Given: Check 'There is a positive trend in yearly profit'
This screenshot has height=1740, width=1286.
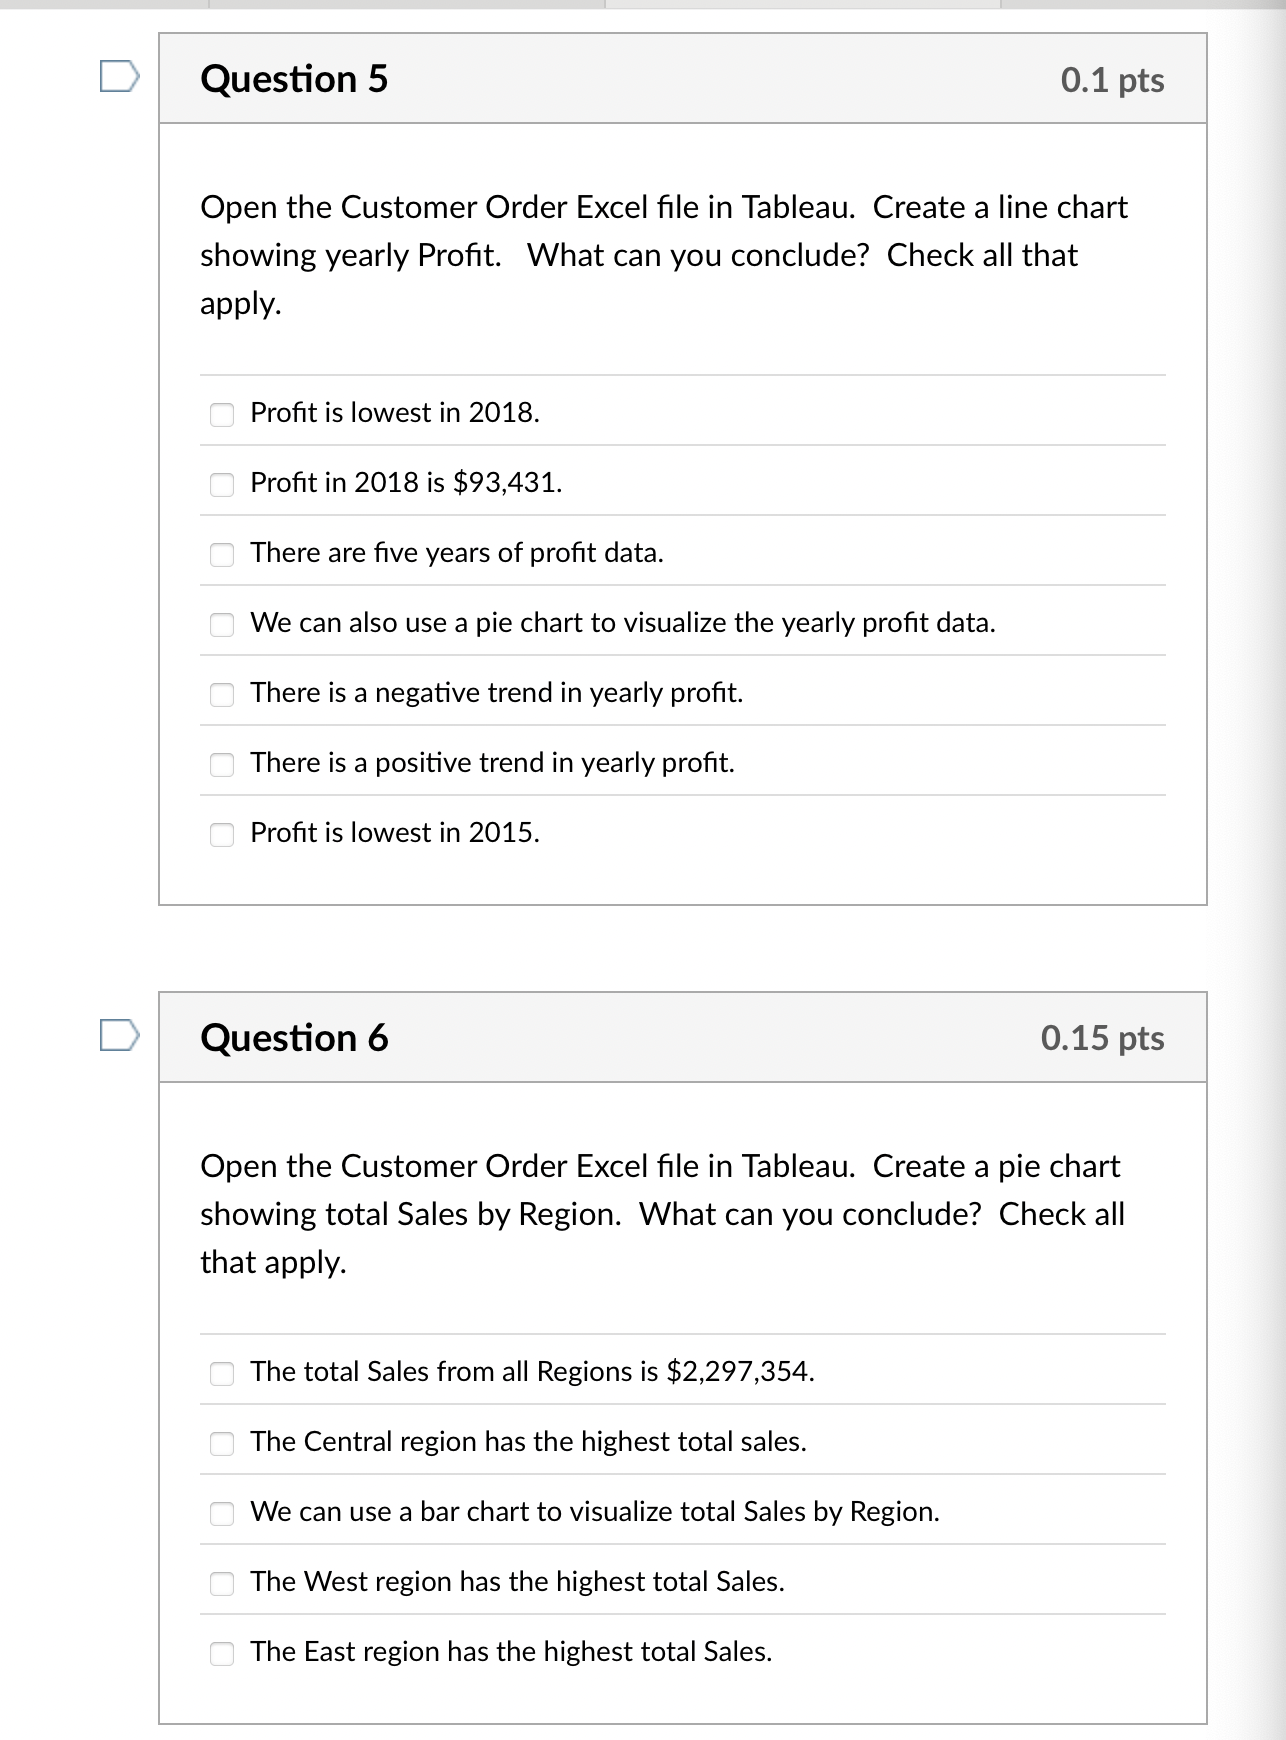Looking at the screenshot, I should point(220,766).
